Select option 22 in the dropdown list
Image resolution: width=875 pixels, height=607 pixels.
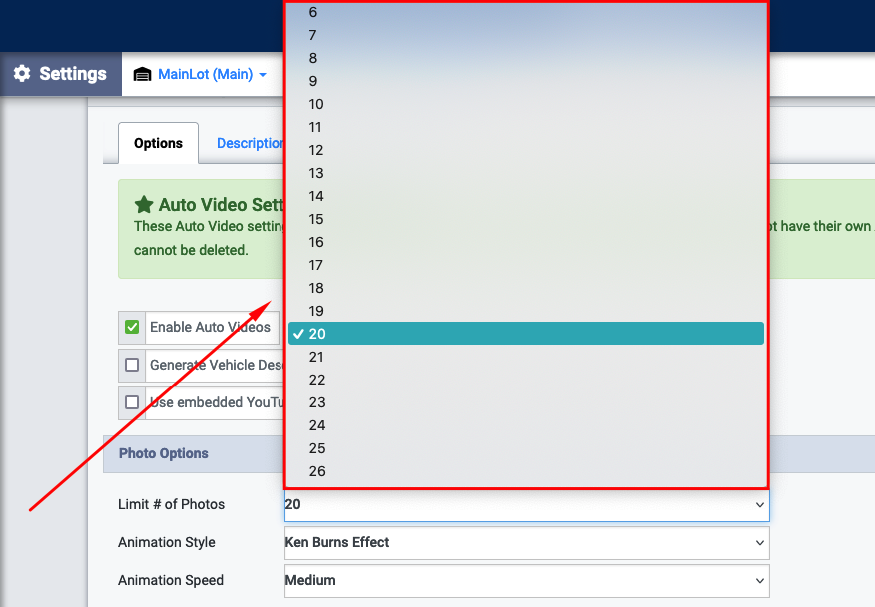tap(526, 380)
